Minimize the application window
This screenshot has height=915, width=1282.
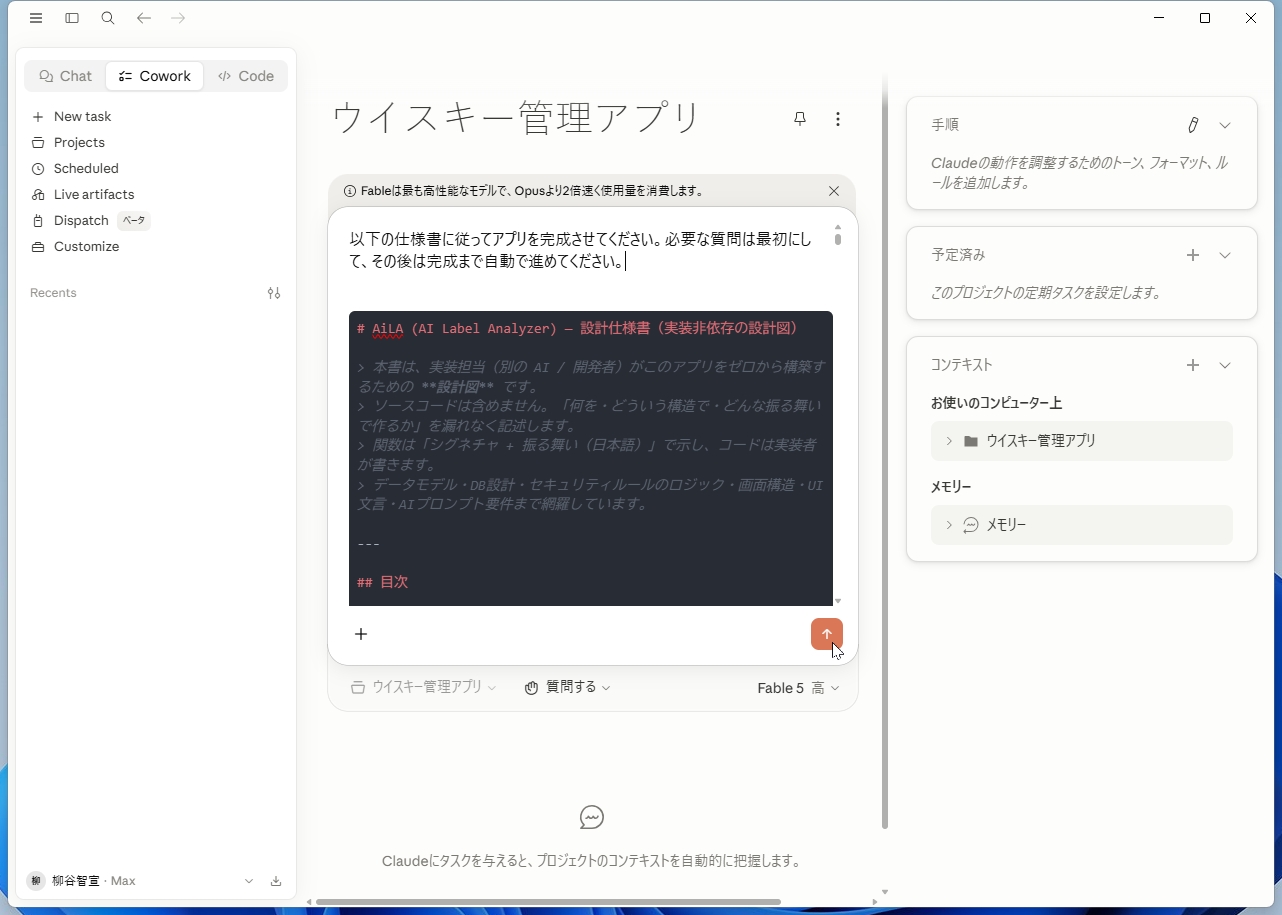pos(1159,18)
